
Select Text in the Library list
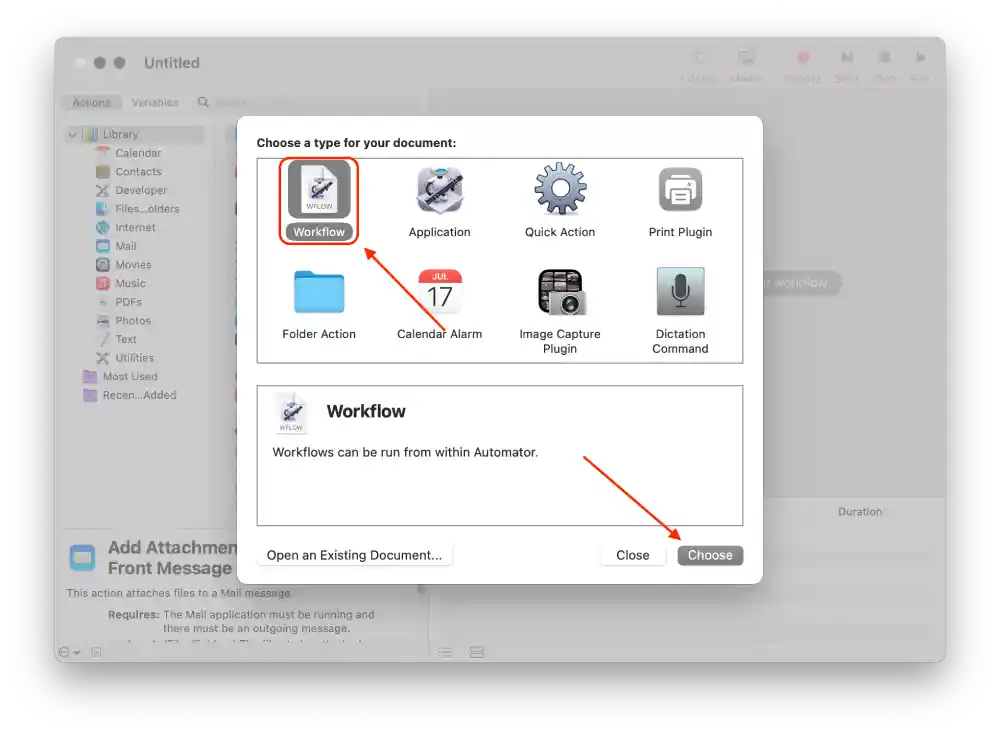click(x=125, y=339)
